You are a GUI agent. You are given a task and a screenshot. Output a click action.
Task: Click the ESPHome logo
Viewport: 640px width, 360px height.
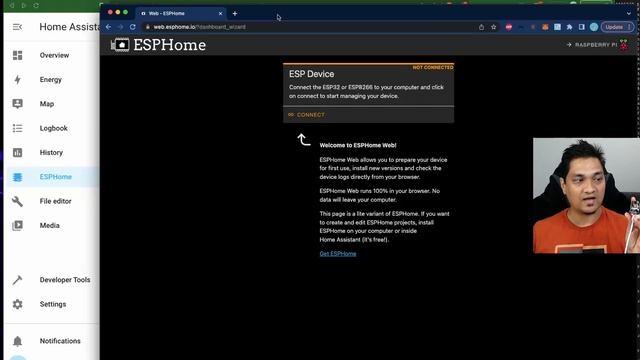(158, 45)
